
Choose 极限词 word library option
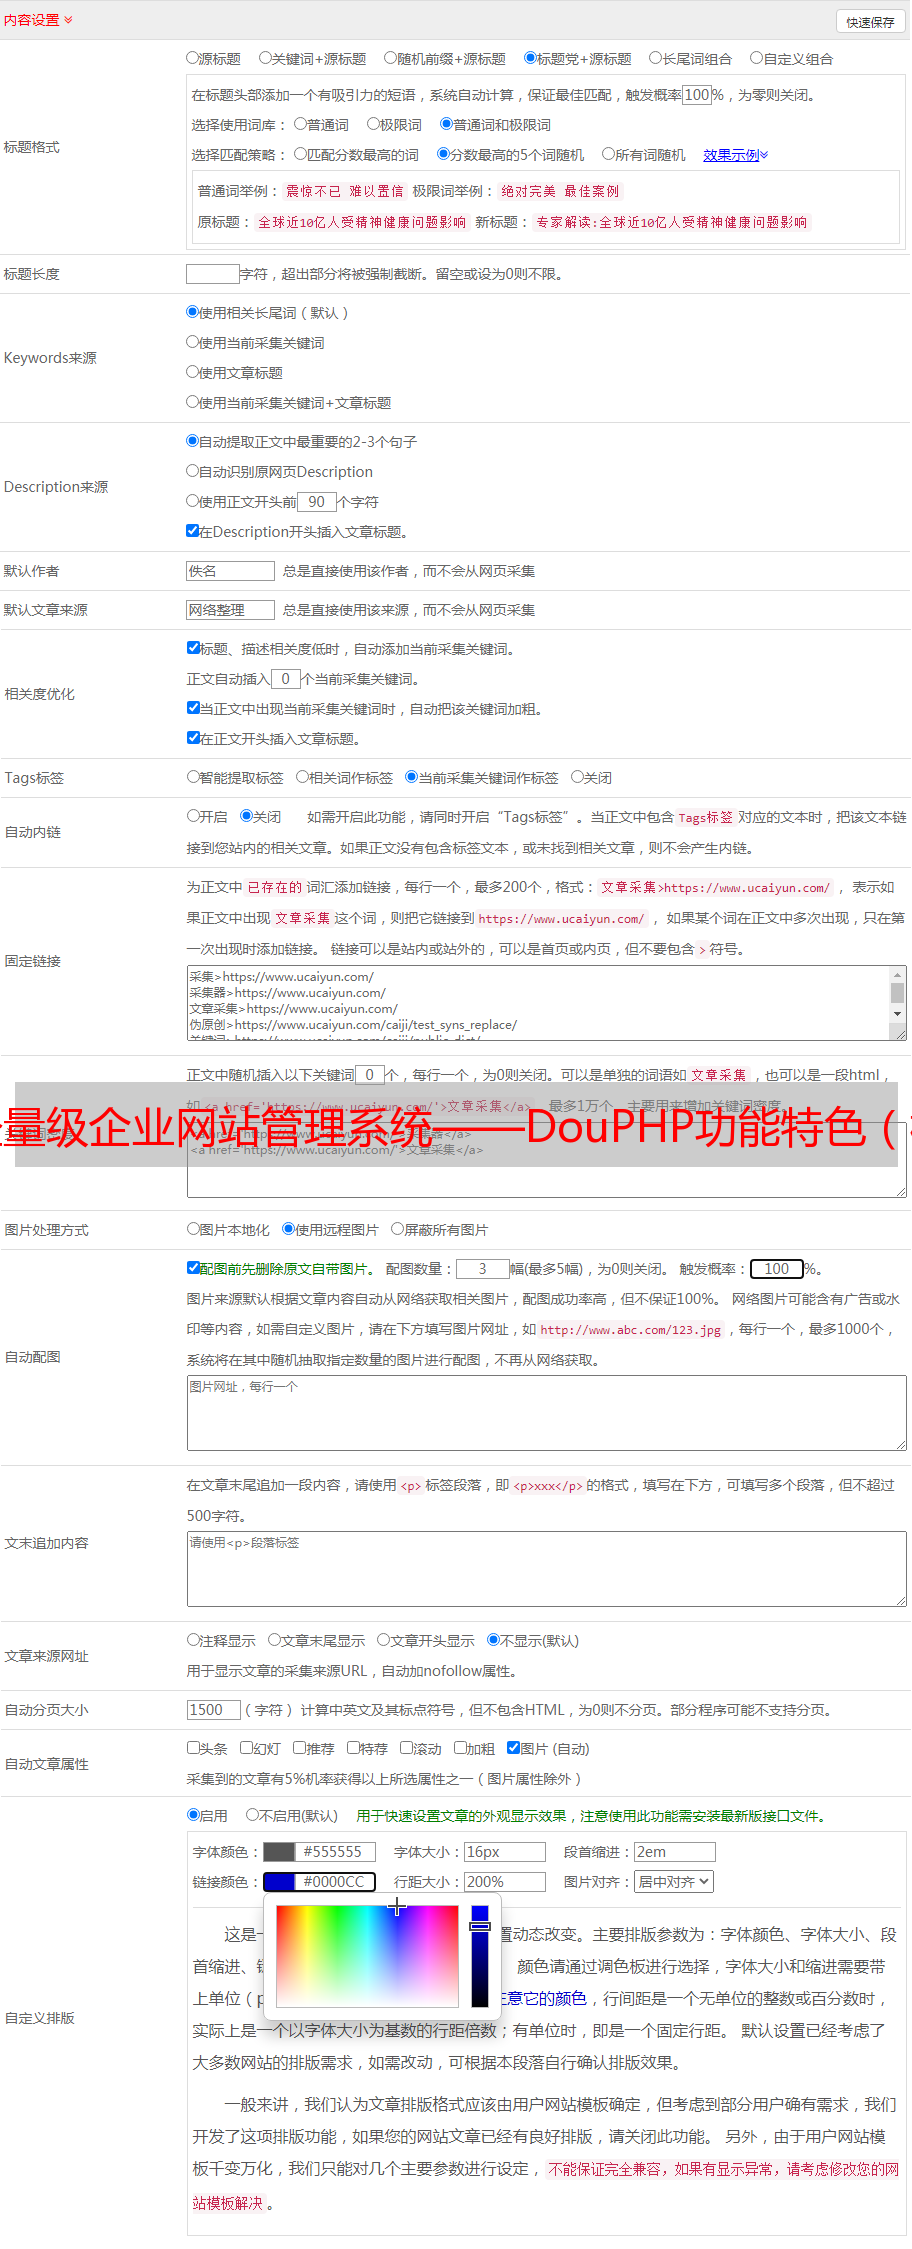[x=373, y=124]
